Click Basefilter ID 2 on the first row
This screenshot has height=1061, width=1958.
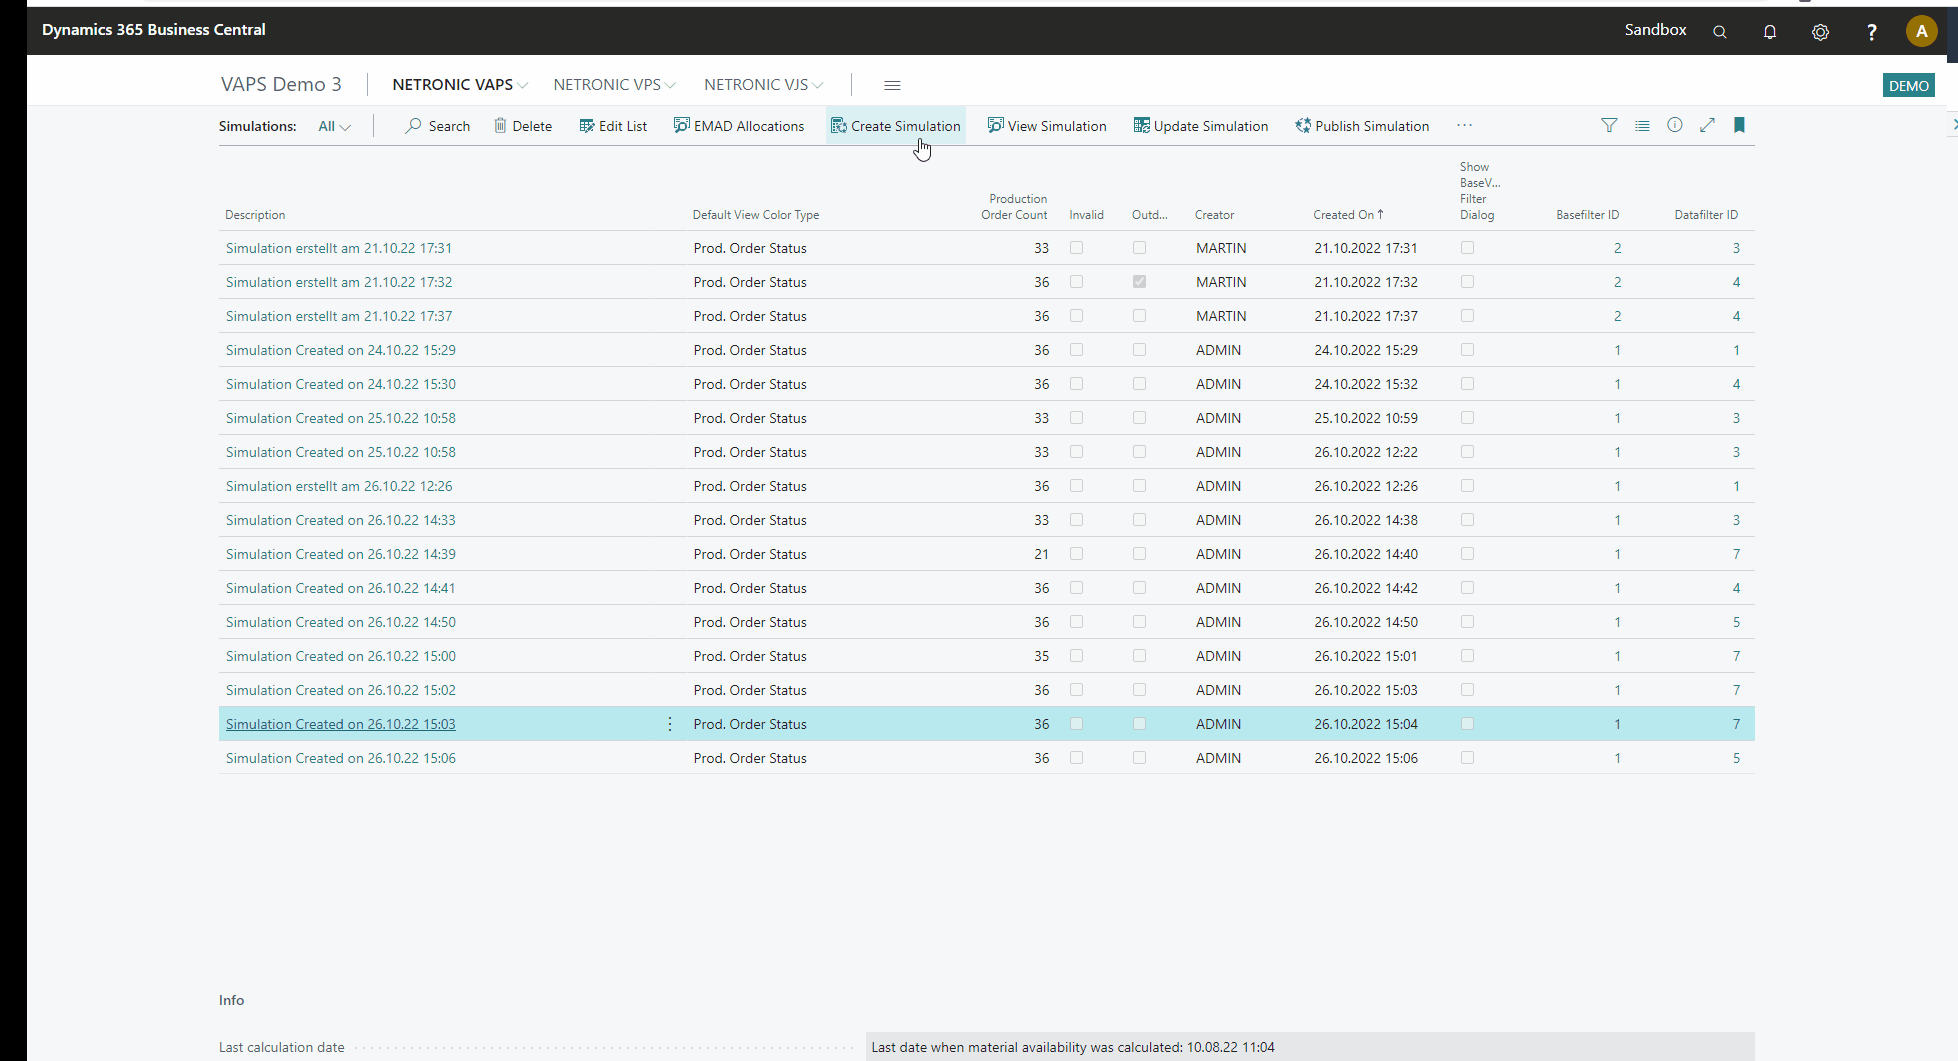tap(1617, 248)
